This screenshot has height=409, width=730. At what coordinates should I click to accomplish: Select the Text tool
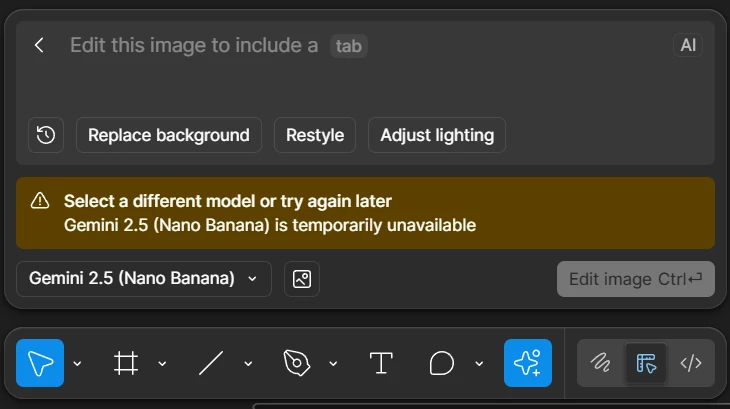(381, 363)
